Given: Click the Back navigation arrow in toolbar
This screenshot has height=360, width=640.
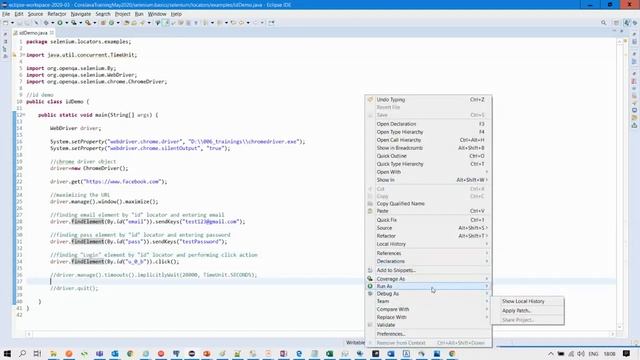Looking at the screenshot, I should (242, 23).
